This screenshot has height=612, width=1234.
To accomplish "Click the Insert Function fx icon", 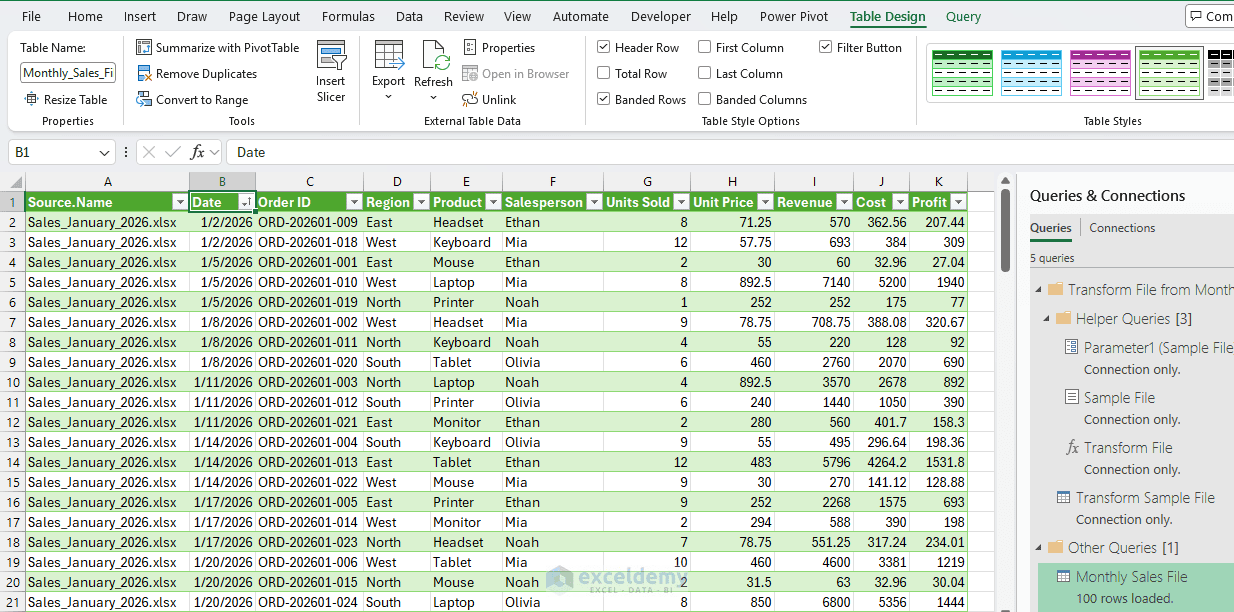I will click(198, 152).
